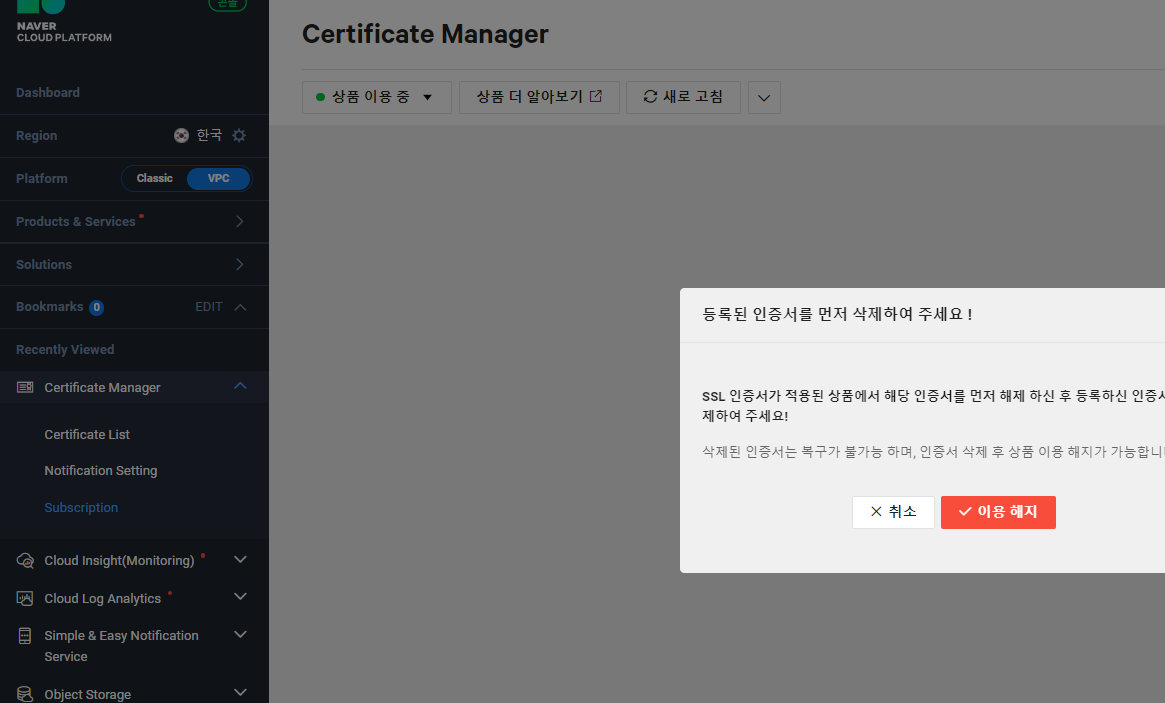Open the 상품 이용 중 status dropdown

coord(377,97)
